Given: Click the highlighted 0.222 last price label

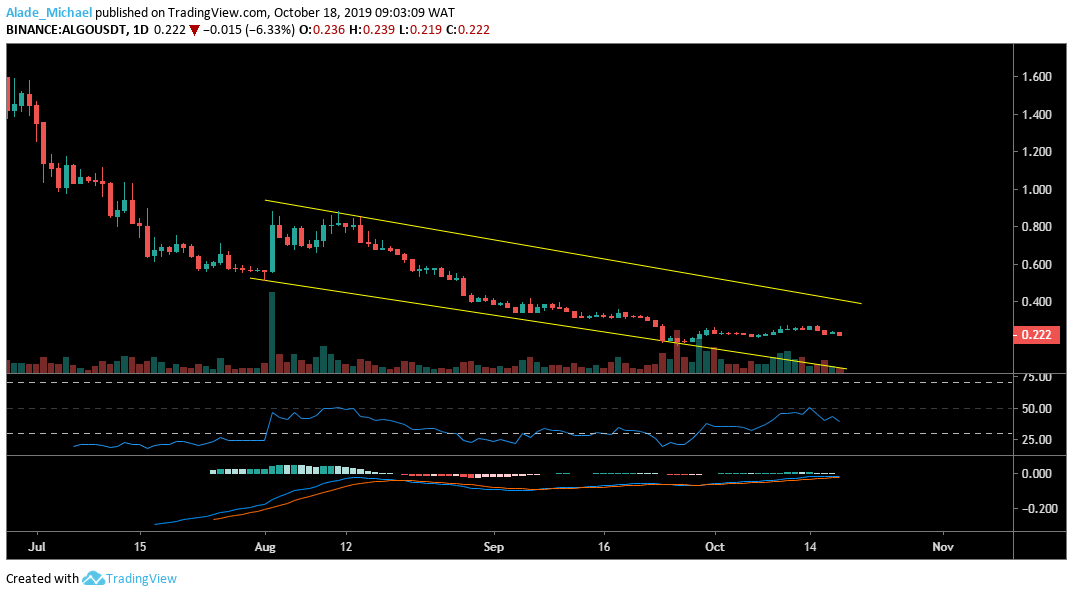Looking at the screenshot, I should tap(1038, 336).
